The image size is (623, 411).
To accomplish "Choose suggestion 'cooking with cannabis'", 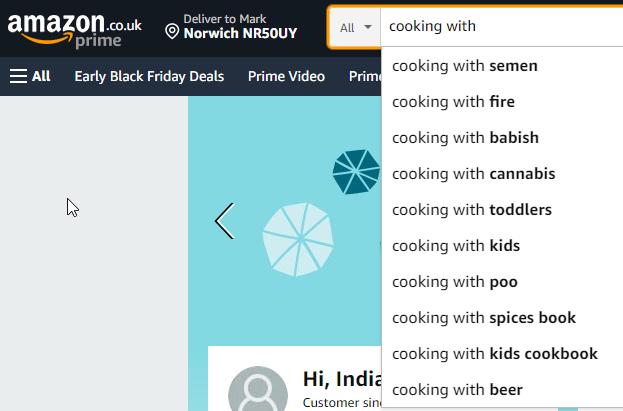I will click(473, 174).
